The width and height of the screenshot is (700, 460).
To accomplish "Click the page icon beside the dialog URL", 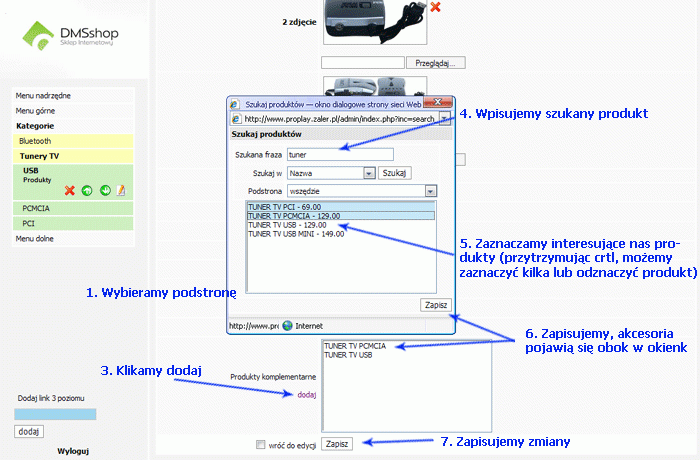I will click(236, 119).
